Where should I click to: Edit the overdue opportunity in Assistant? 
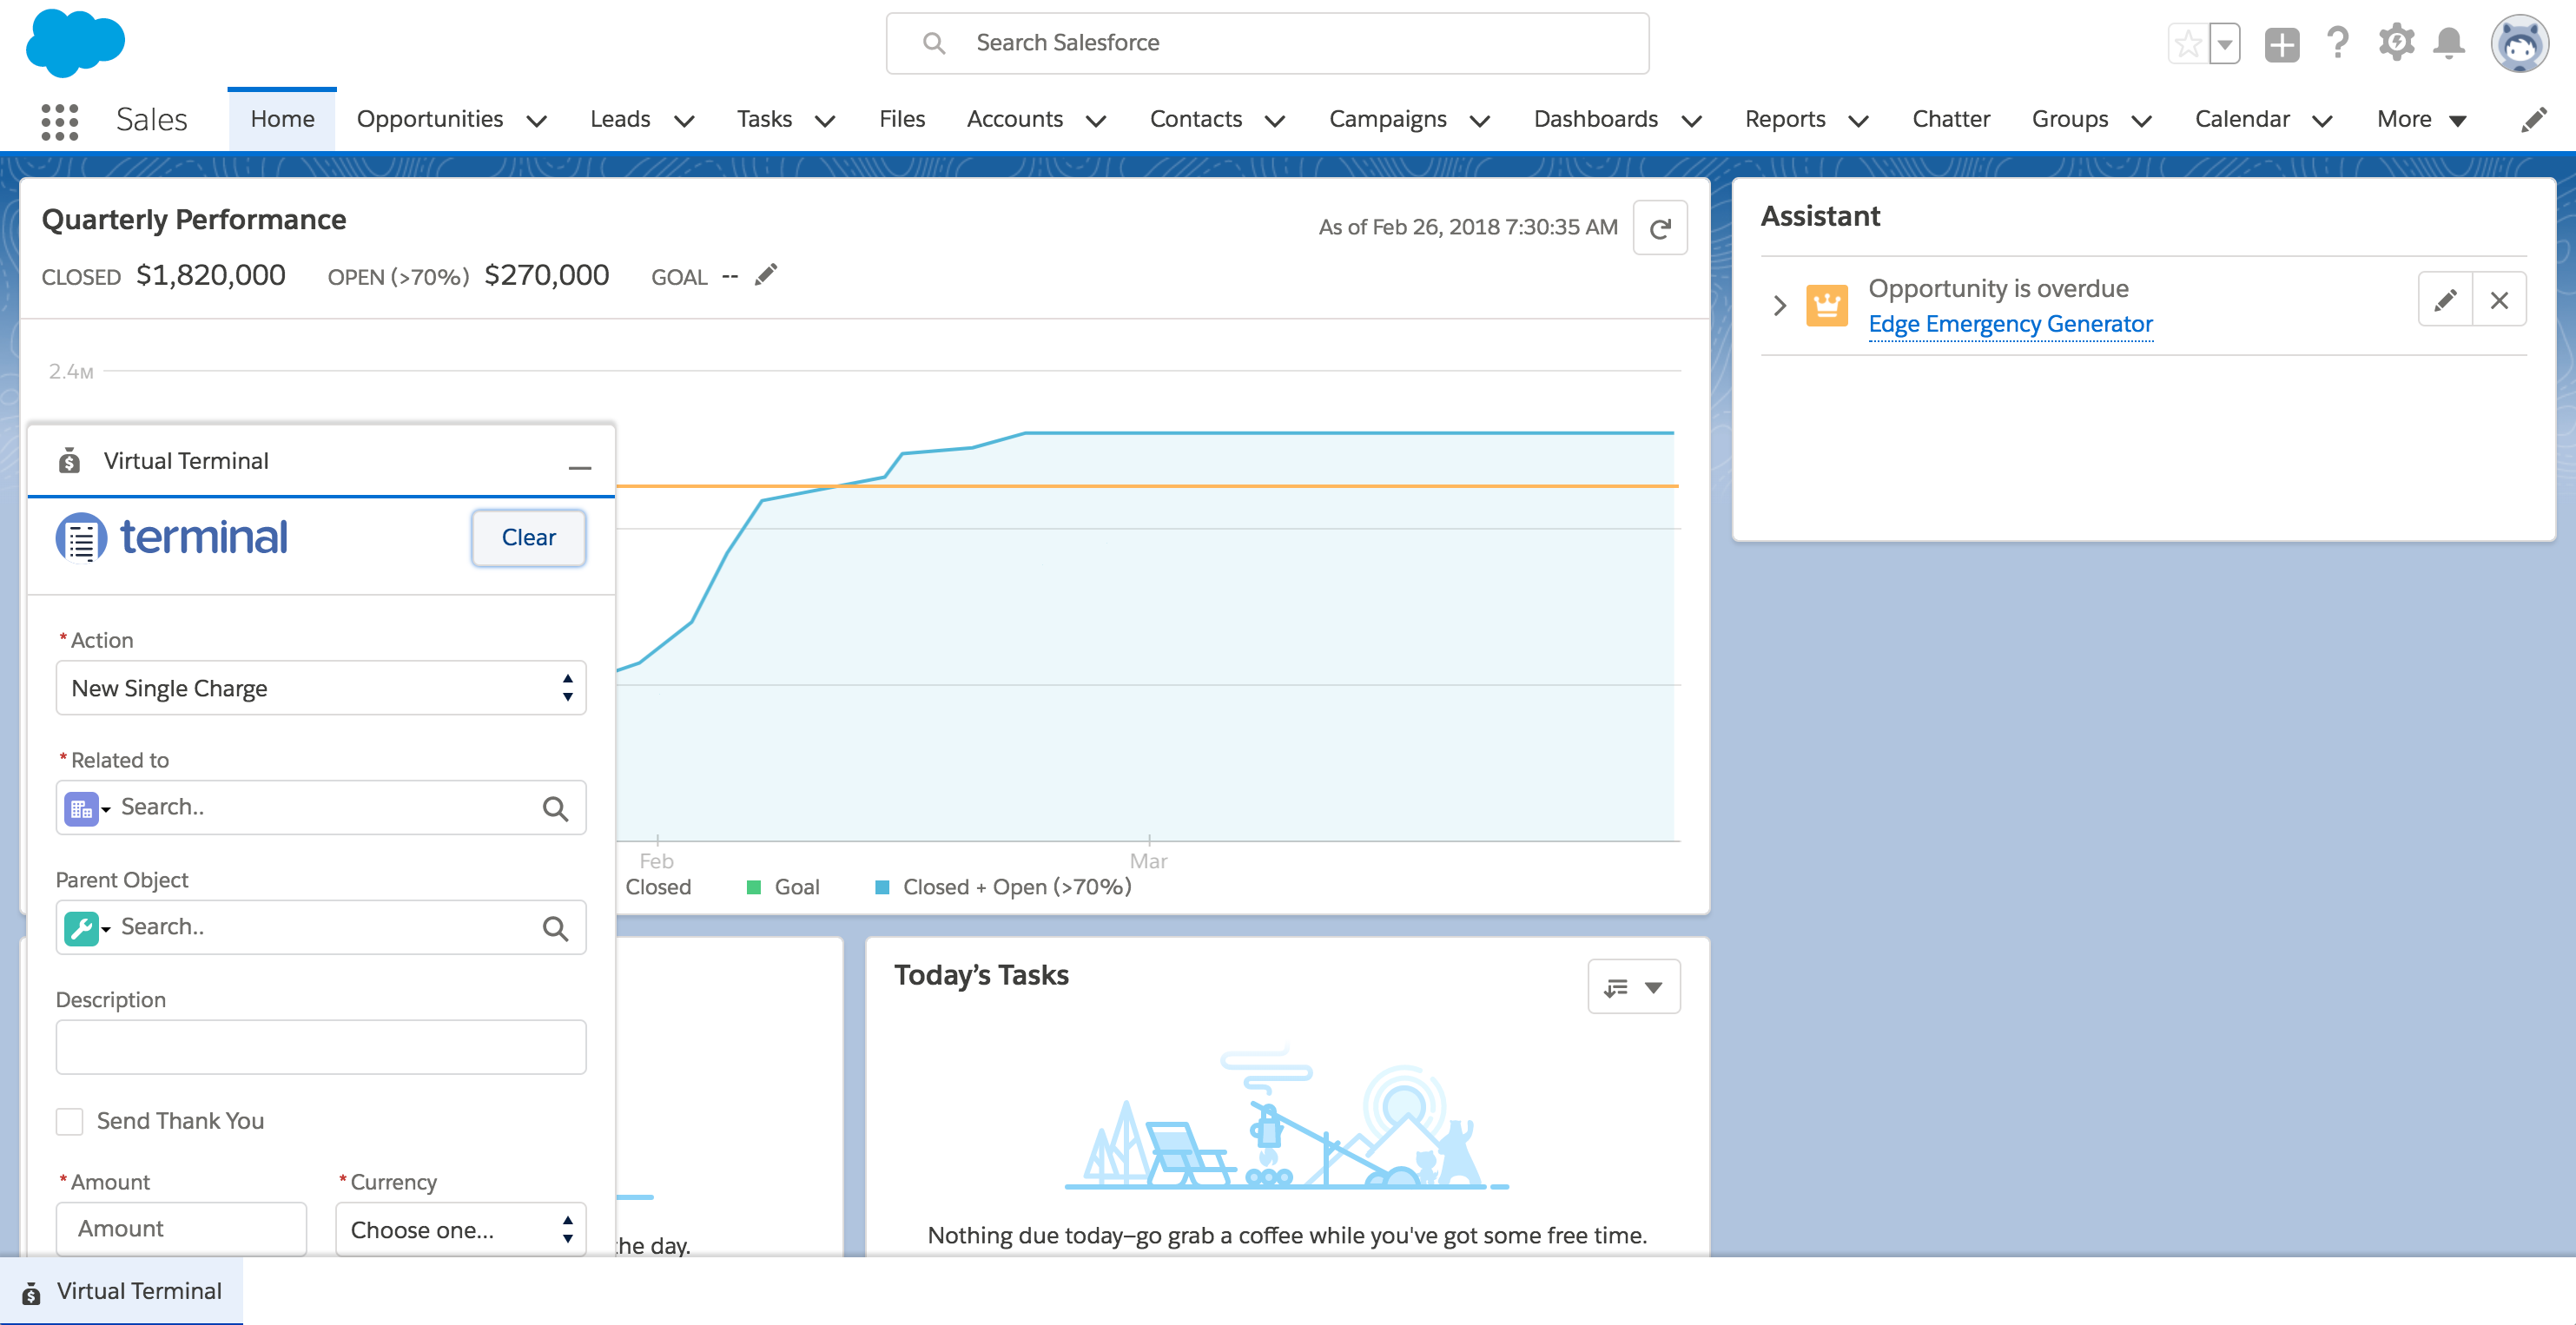[2445, 299]
